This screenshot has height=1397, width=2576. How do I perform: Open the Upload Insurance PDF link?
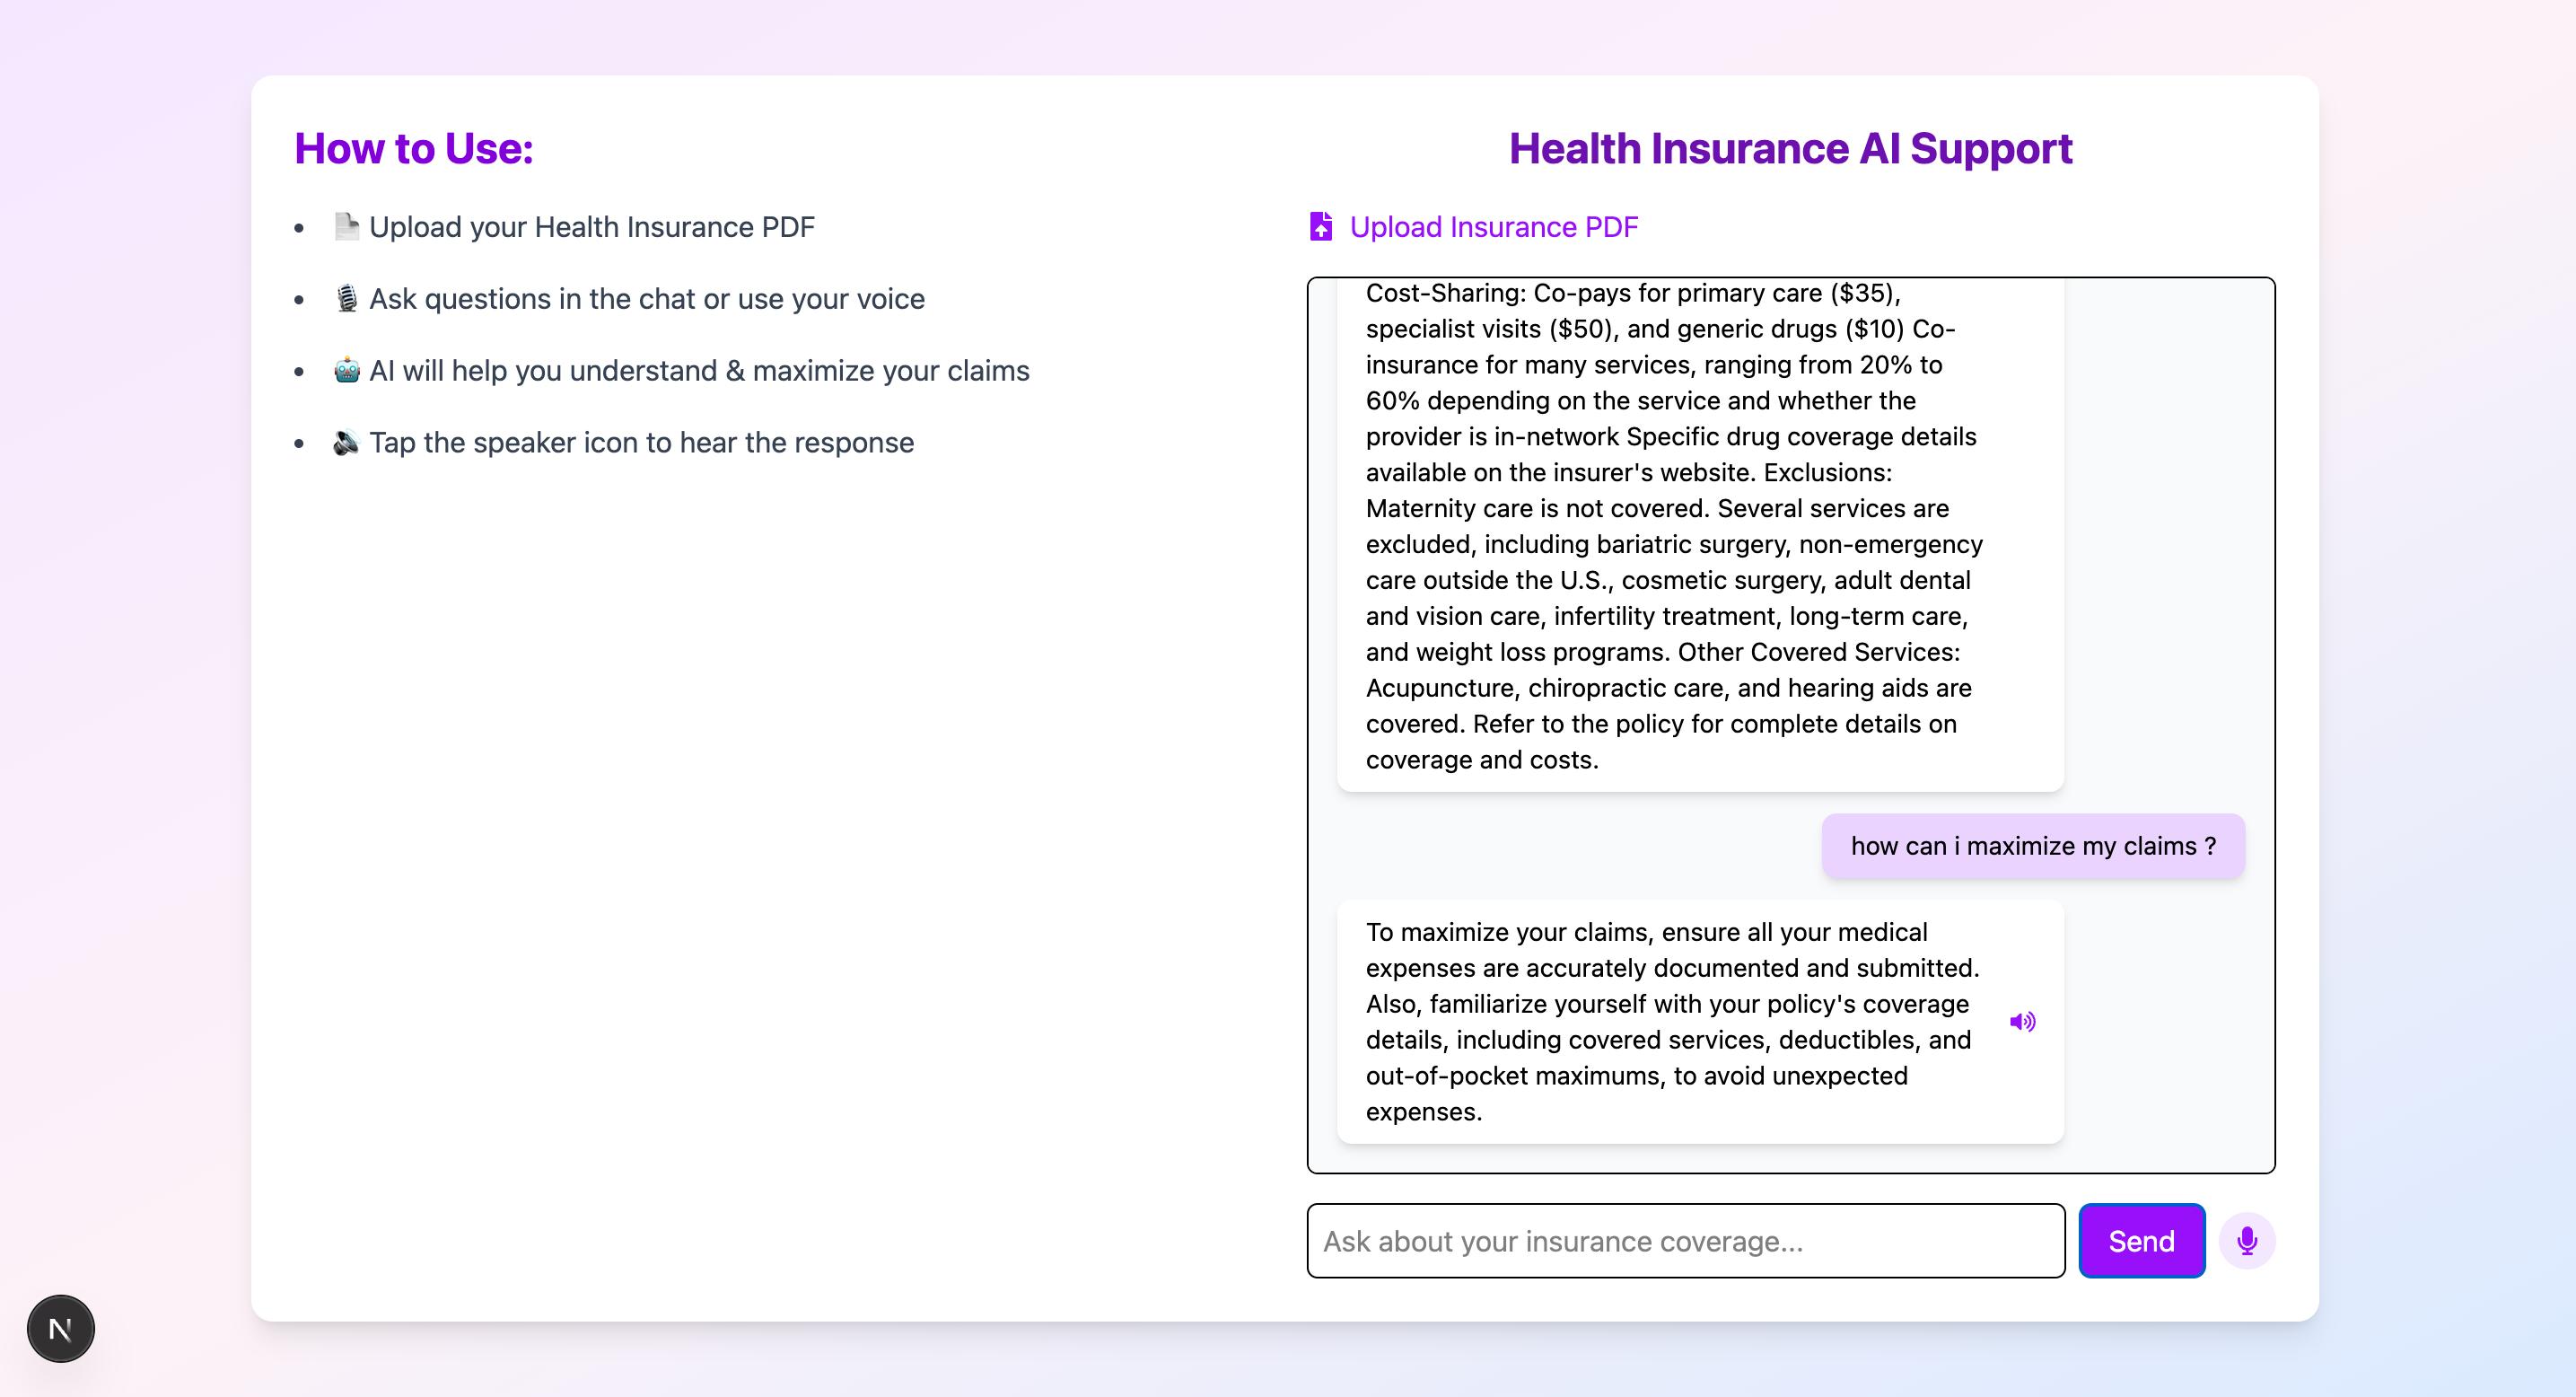[1493, 227]
